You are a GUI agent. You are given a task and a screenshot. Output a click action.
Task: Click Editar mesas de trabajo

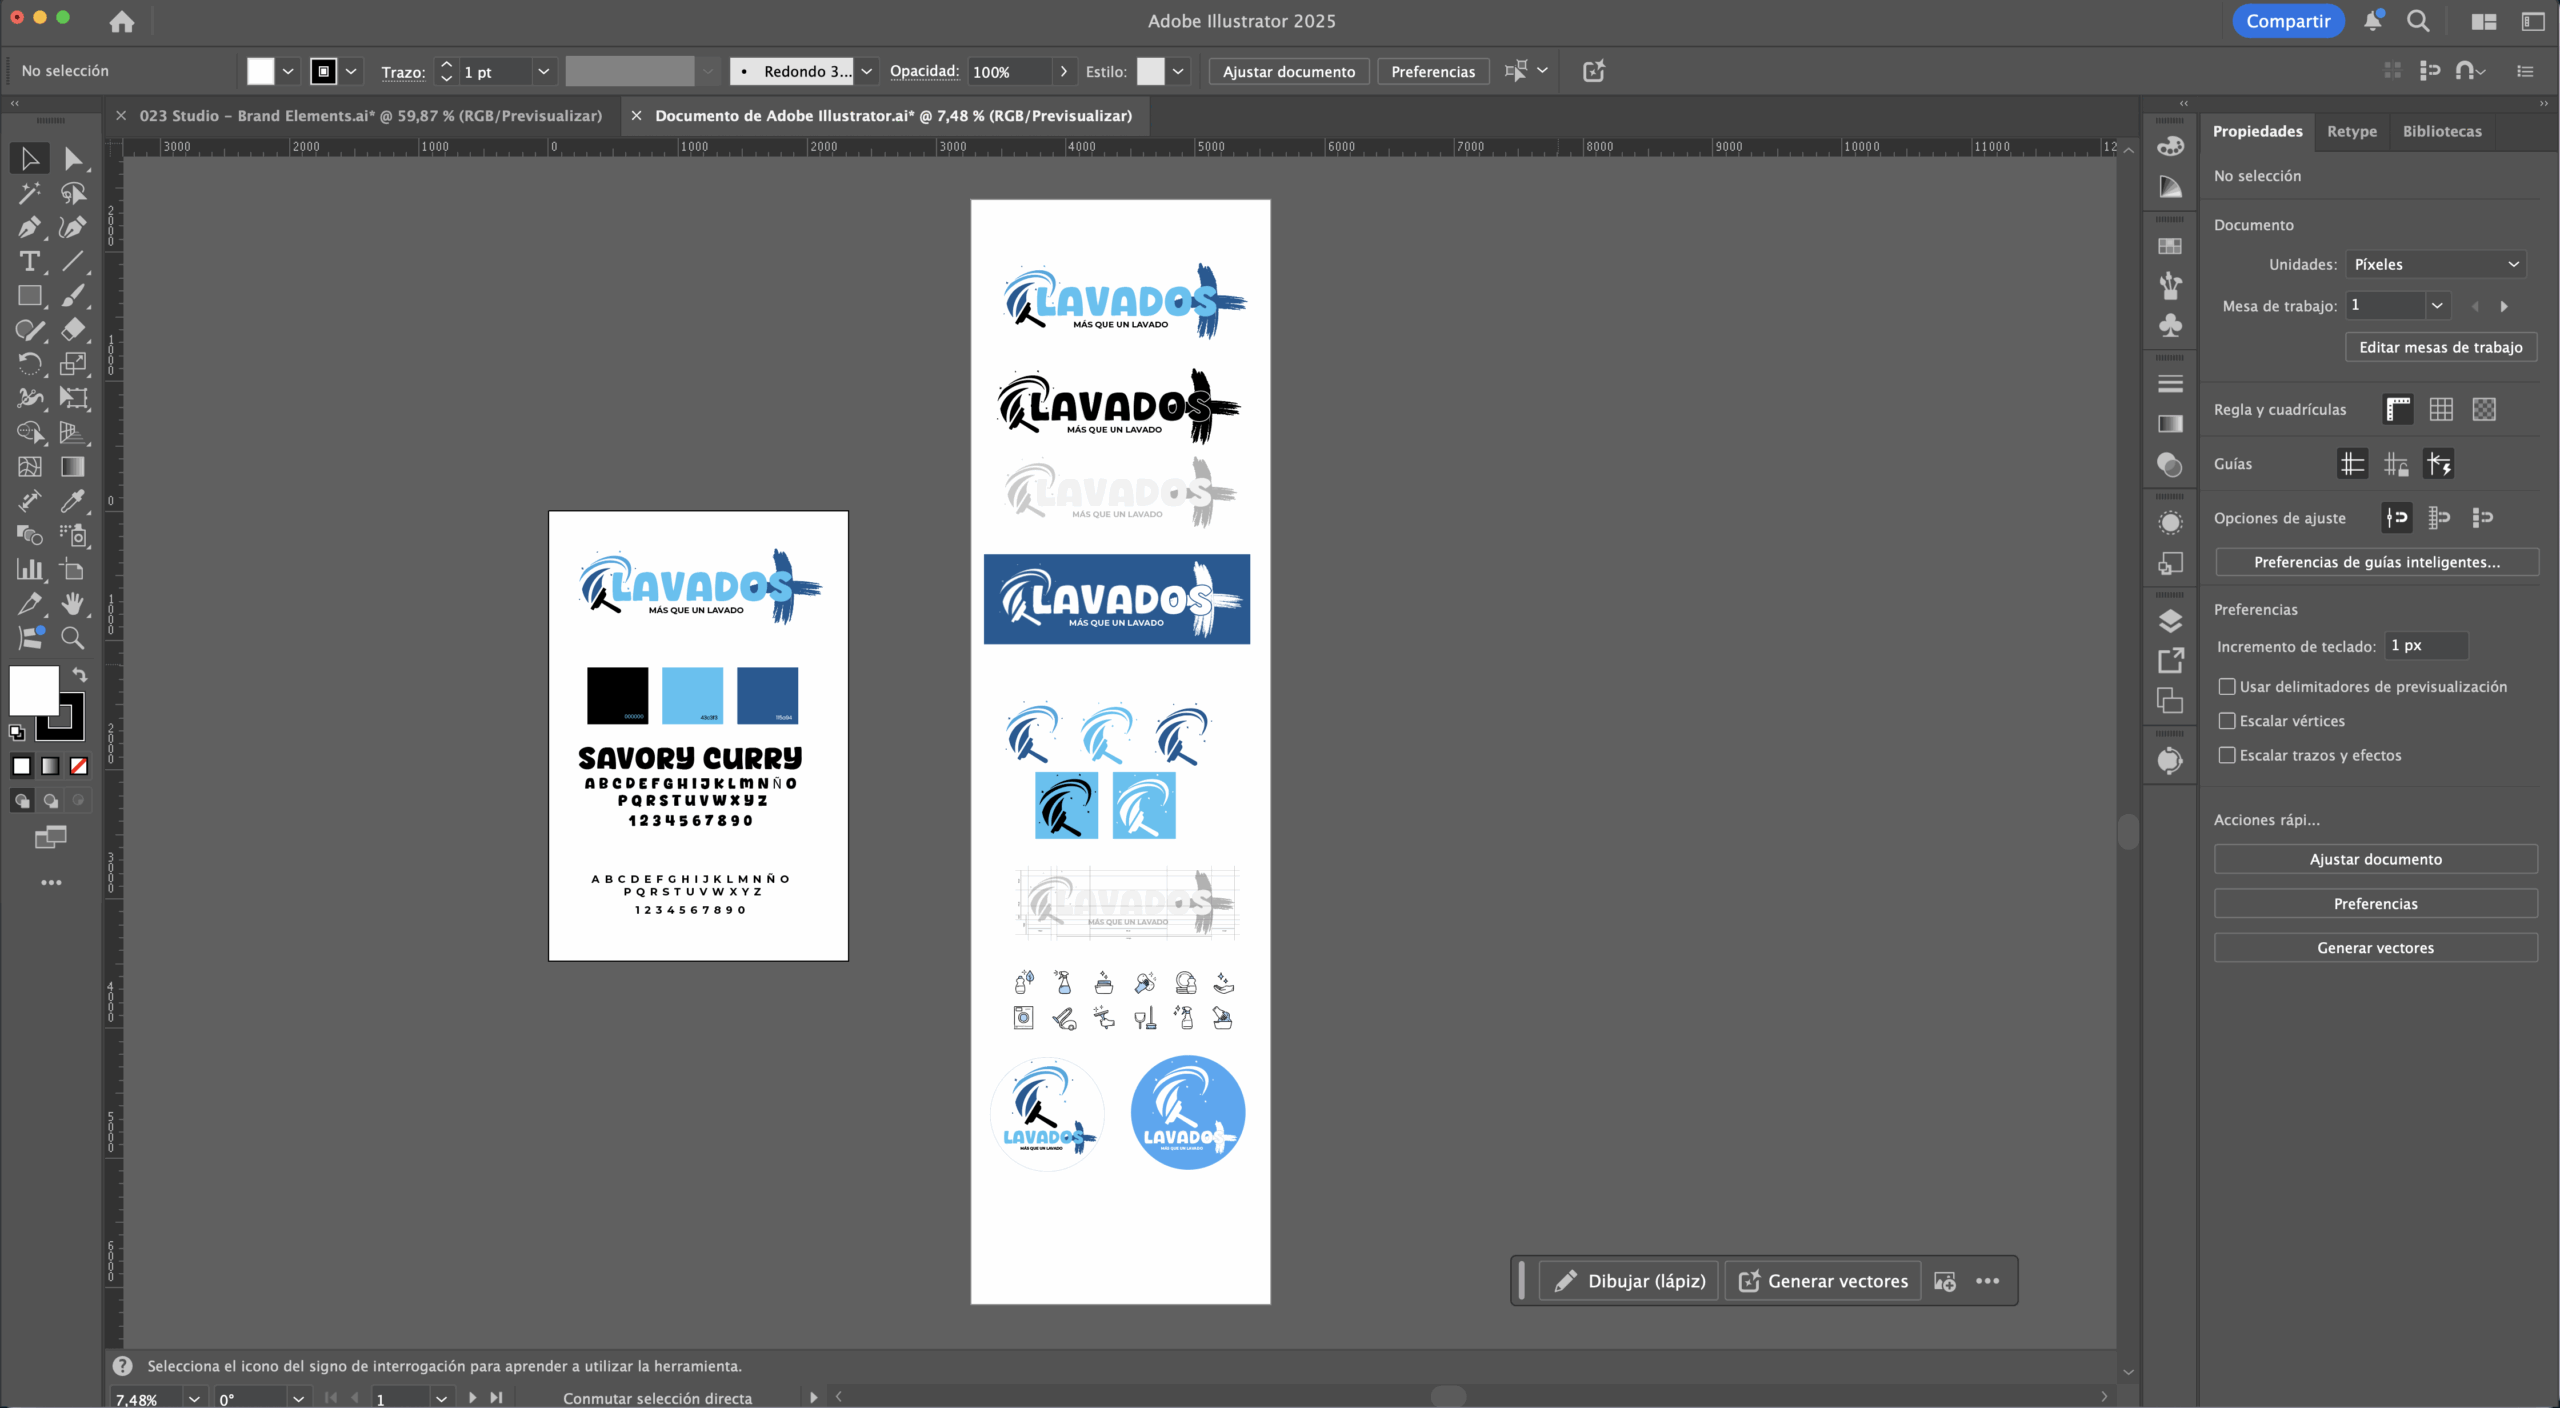tap(2441, 347)
